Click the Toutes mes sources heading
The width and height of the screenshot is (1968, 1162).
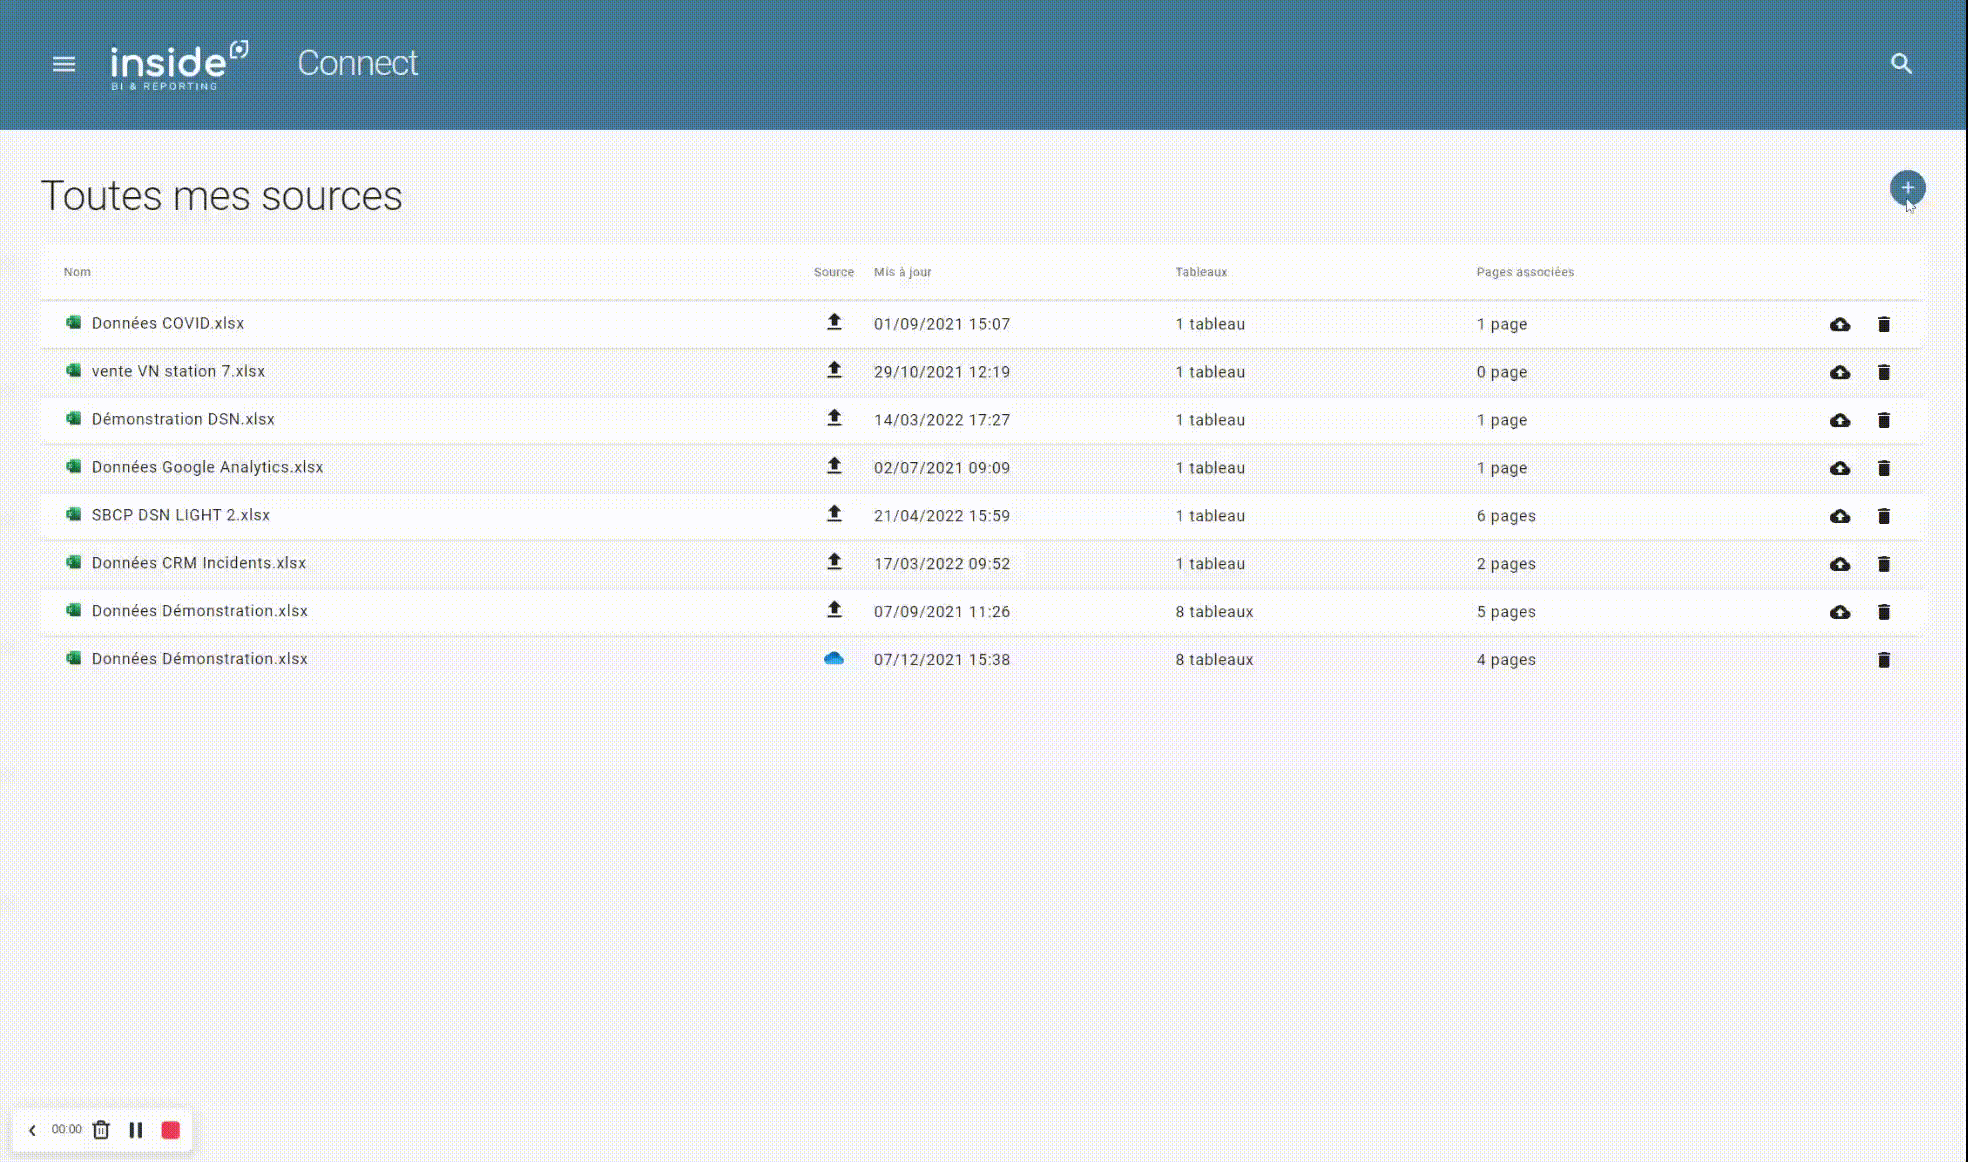(221, 196)
